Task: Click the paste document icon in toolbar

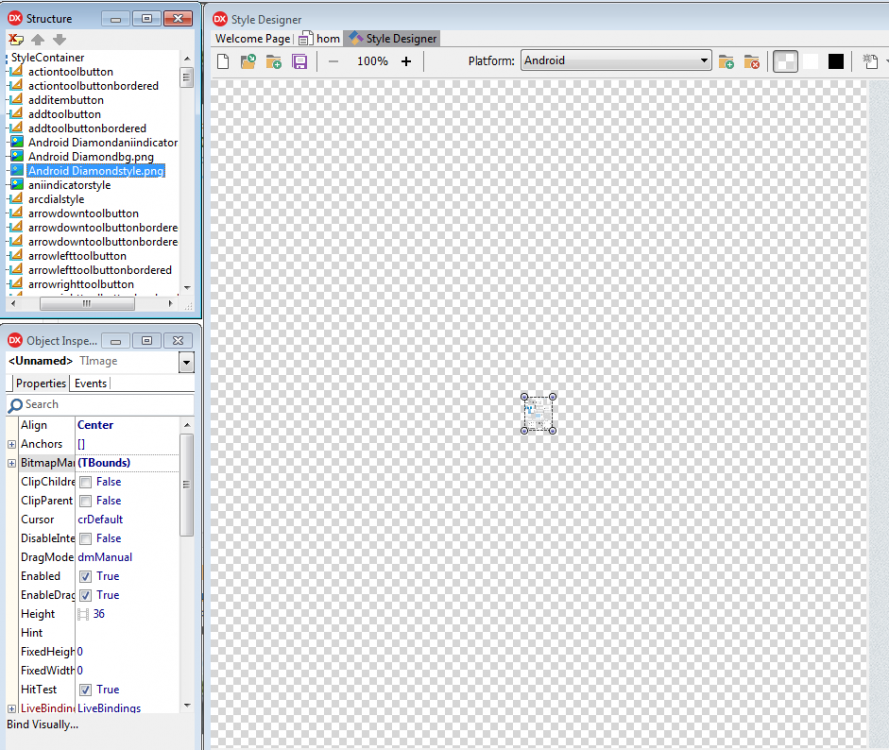Action: pos(870,61)
